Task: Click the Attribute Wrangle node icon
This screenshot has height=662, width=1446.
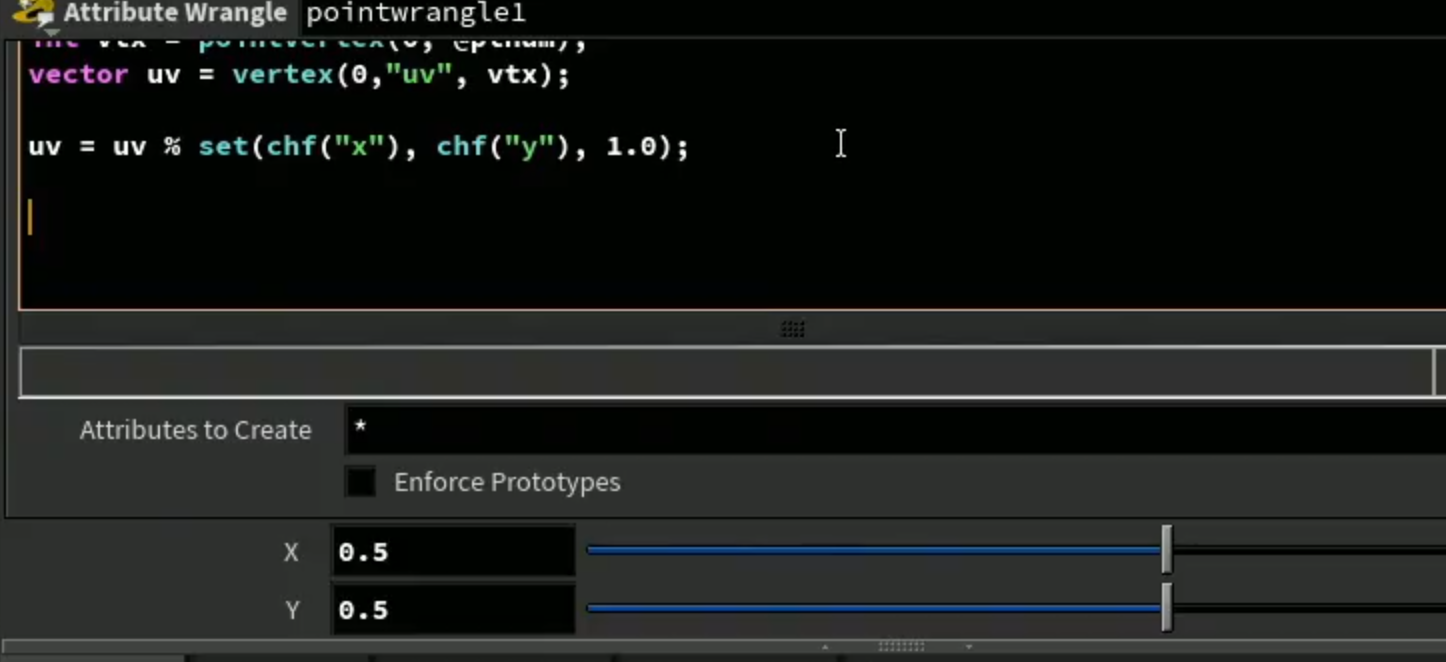Action: coord(32,13)
